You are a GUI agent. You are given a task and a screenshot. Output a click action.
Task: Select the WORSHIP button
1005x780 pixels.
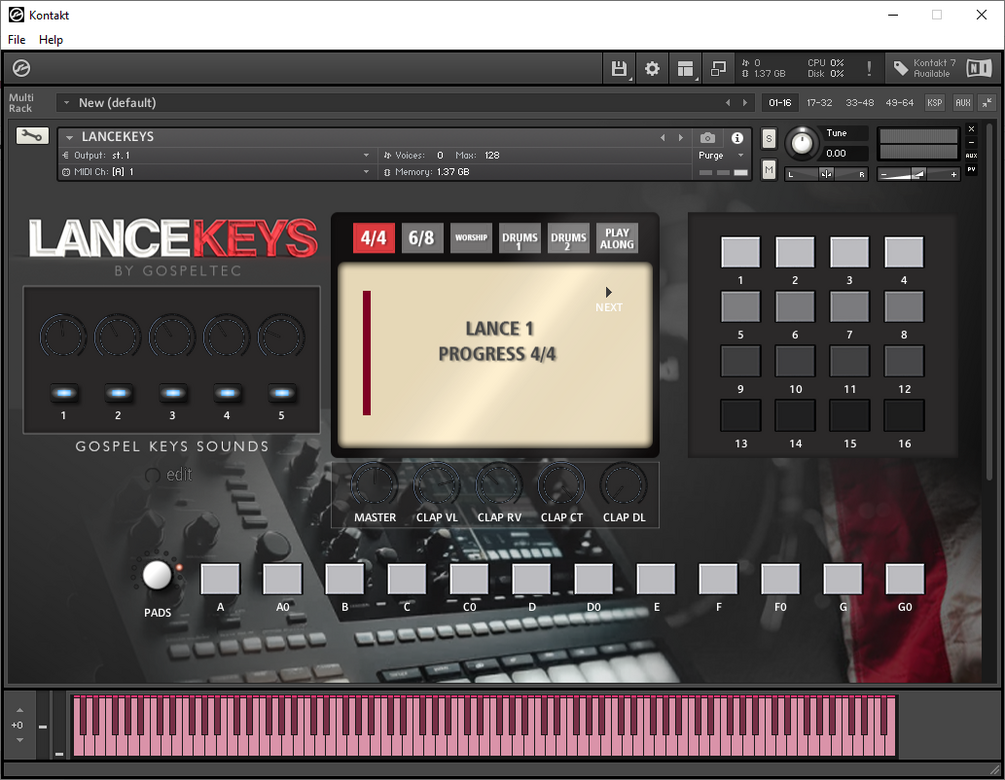click(471, 238)
